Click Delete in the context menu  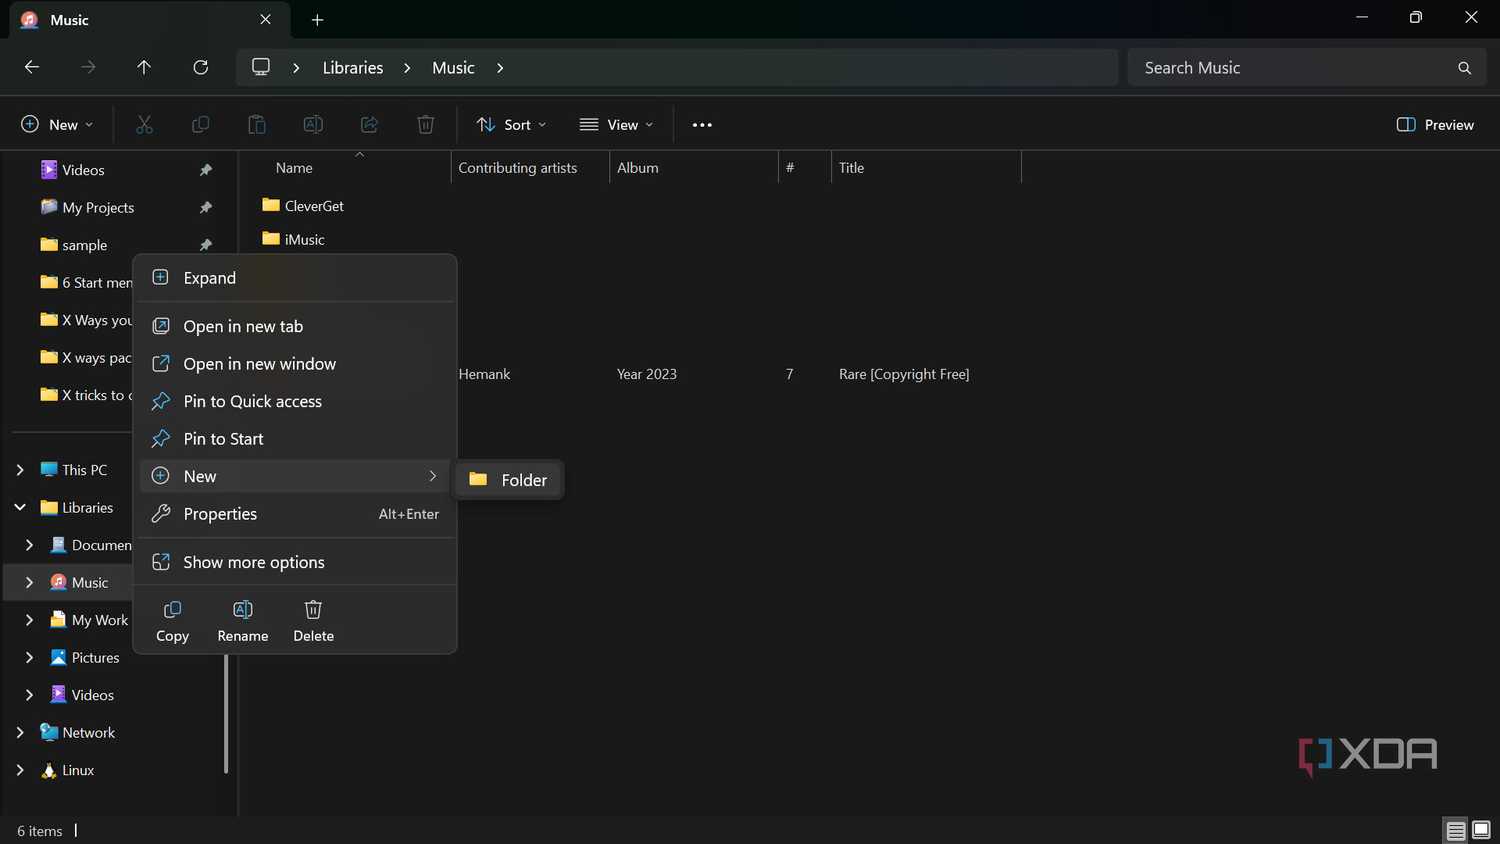pos(313,621)
